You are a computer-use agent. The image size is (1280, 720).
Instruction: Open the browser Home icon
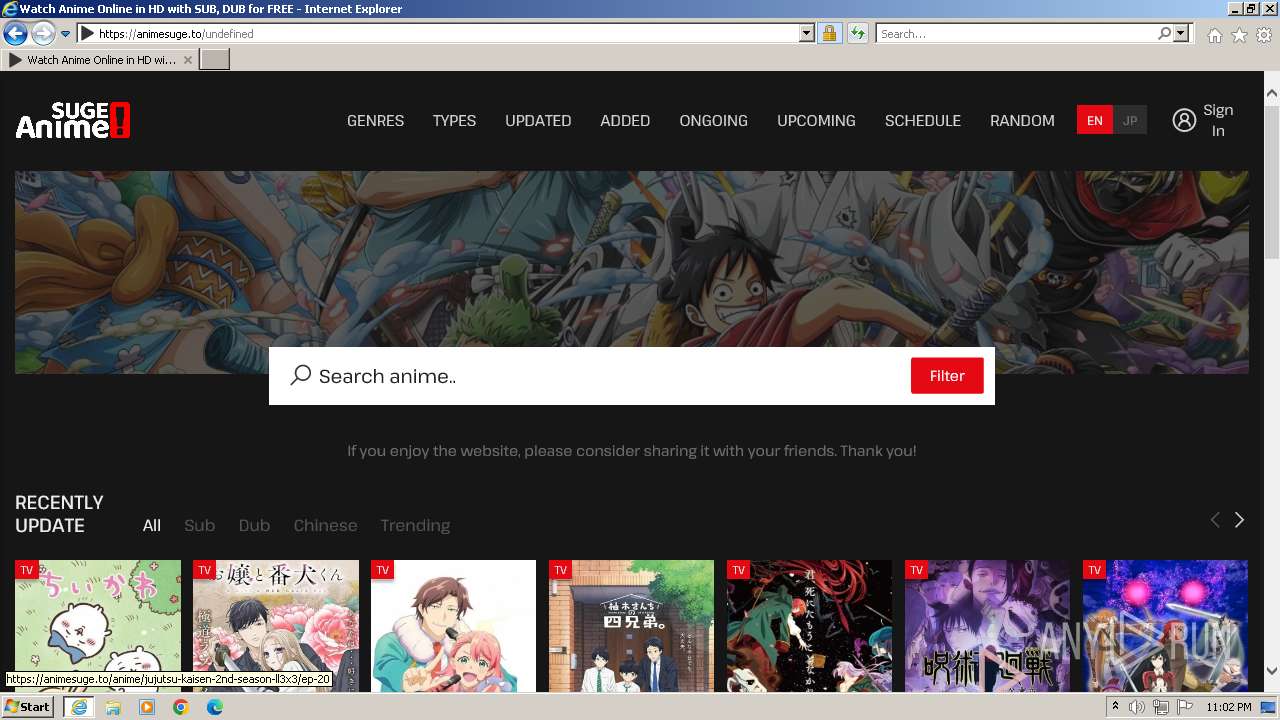coord(1214,34)
